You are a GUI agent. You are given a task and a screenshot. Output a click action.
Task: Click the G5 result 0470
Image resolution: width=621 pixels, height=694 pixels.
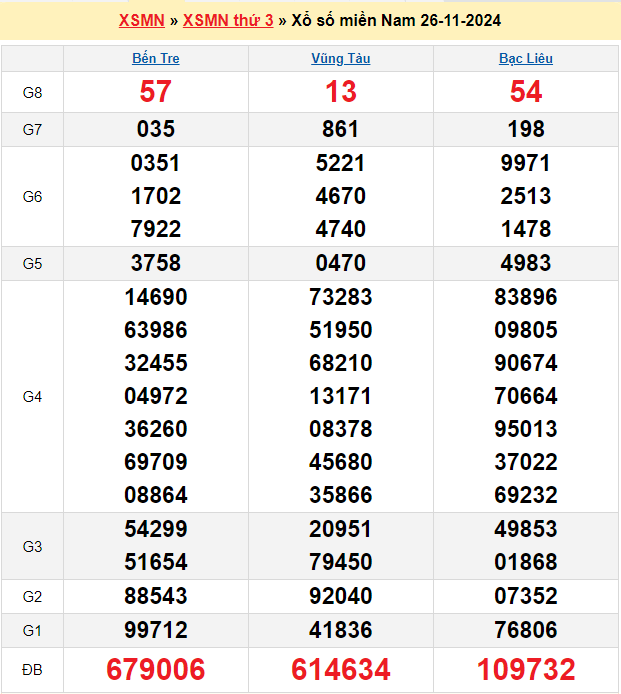(340, 263)
